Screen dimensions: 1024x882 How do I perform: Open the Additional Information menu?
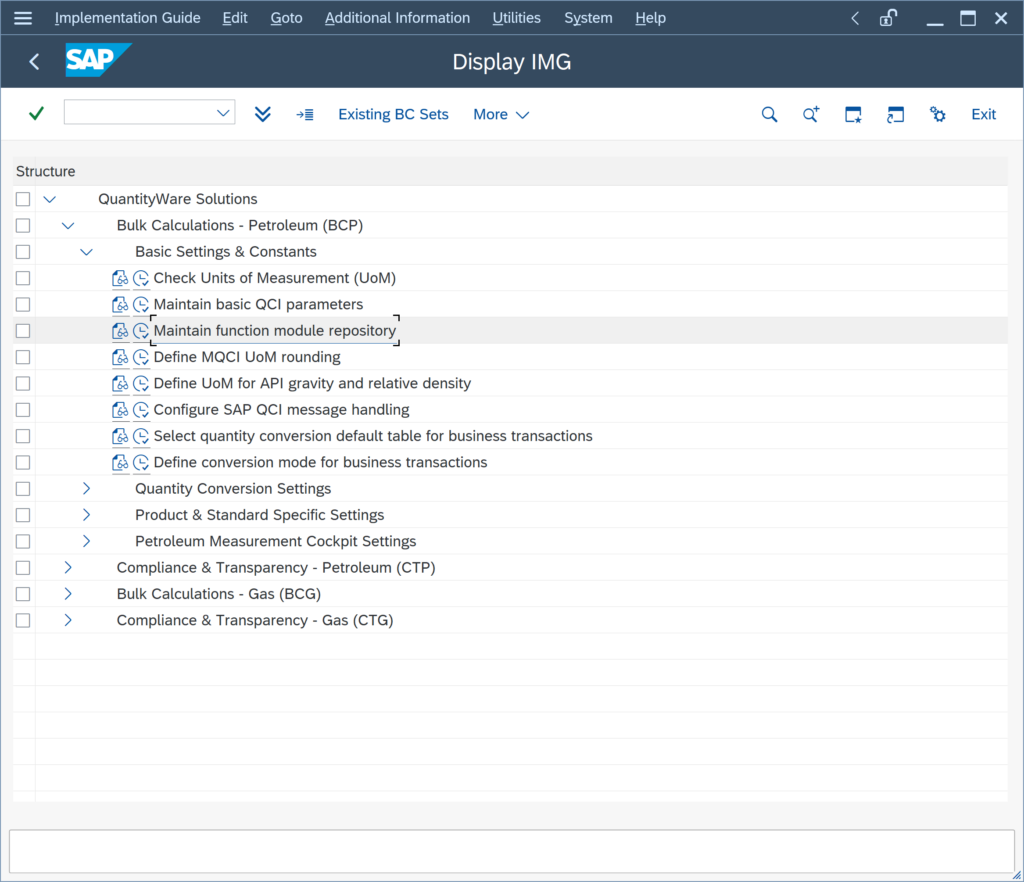(x=397, y=18)
